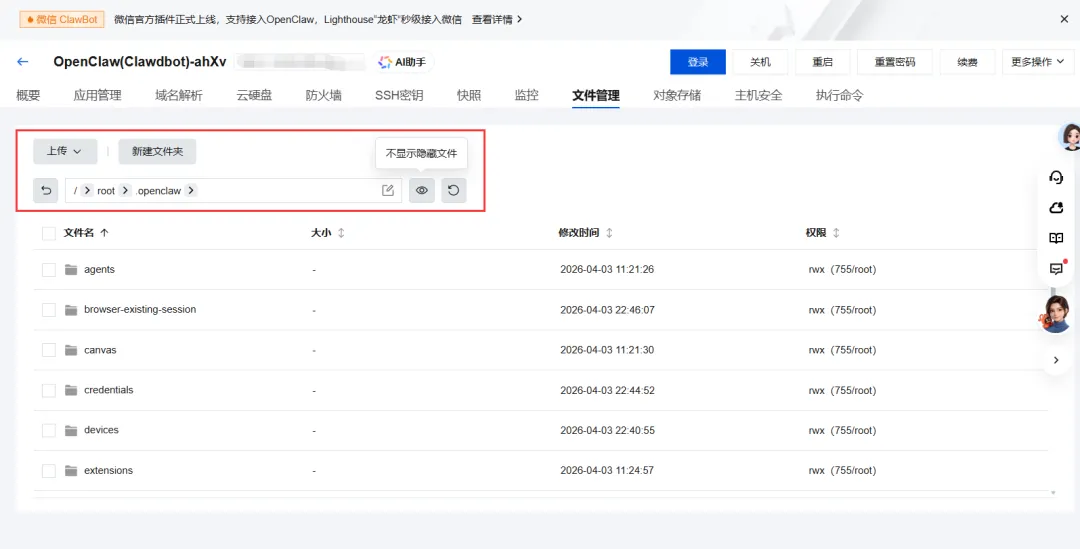Check the devices row checkbox
The image size is (1080, 549).
point(49,431)
